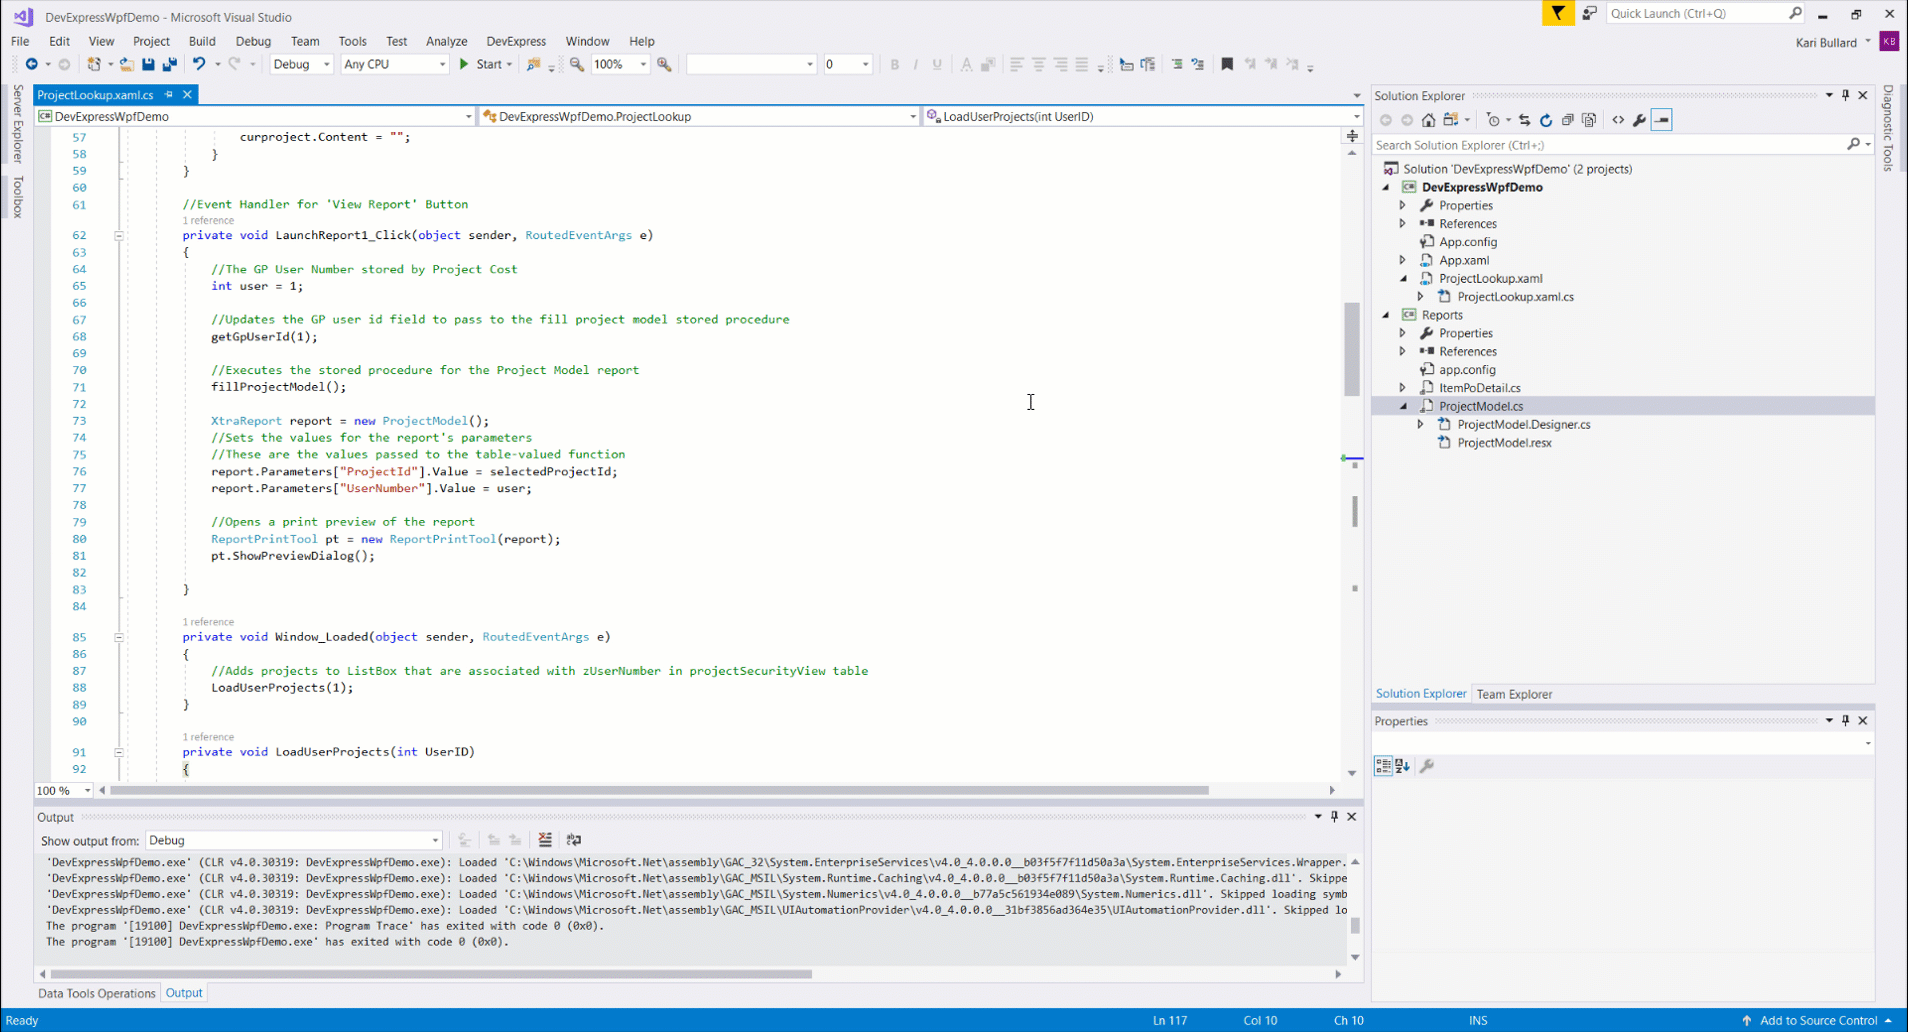Screen dimensions: 1908x1032
Task: Click Add to Source Control
Action: coord(1818,1020)
